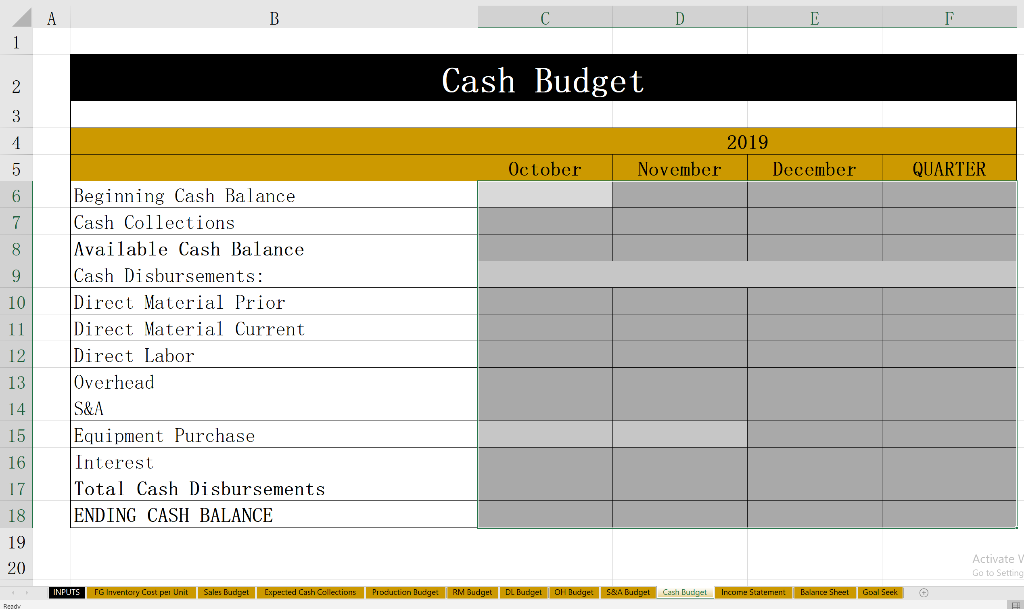Select row 6 by clicking its header
1024x609 pixels.
pos(15,195)
